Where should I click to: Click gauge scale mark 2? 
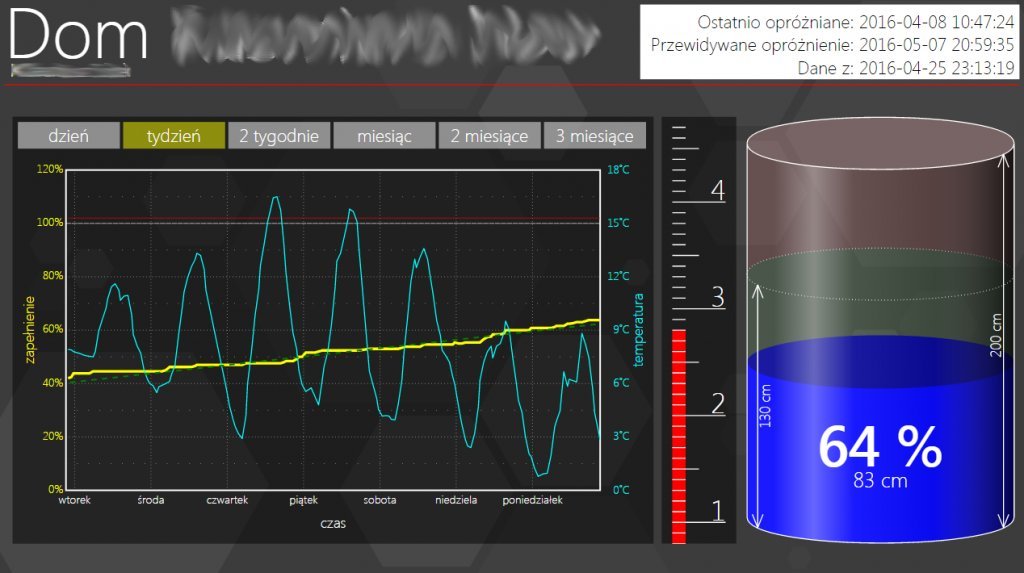[x=718, y=404]
